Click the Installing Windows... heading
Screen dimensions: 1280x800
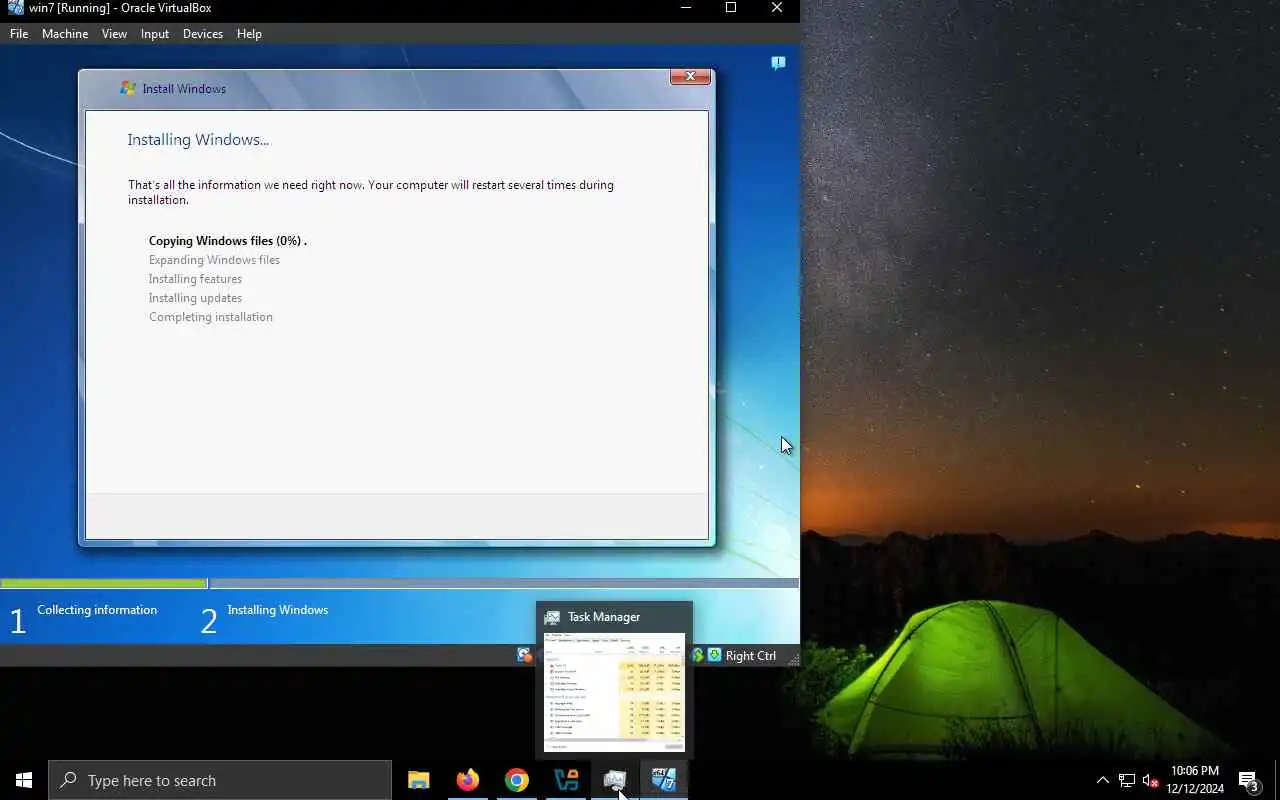click(198, 140)
